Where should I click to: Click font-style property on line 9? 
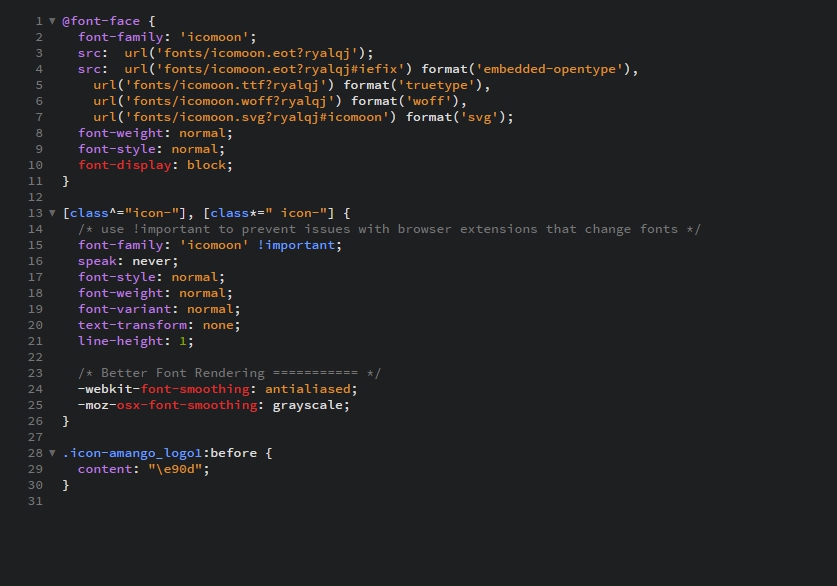pyautogui.click(x=117, y=149)
